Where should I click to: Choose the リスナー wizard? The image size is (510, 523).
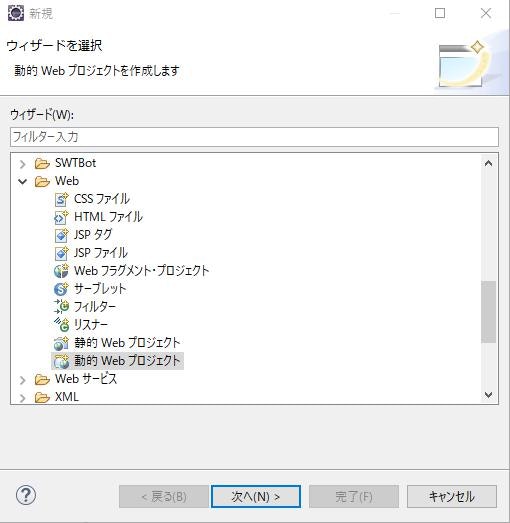[x=91, y=325]
